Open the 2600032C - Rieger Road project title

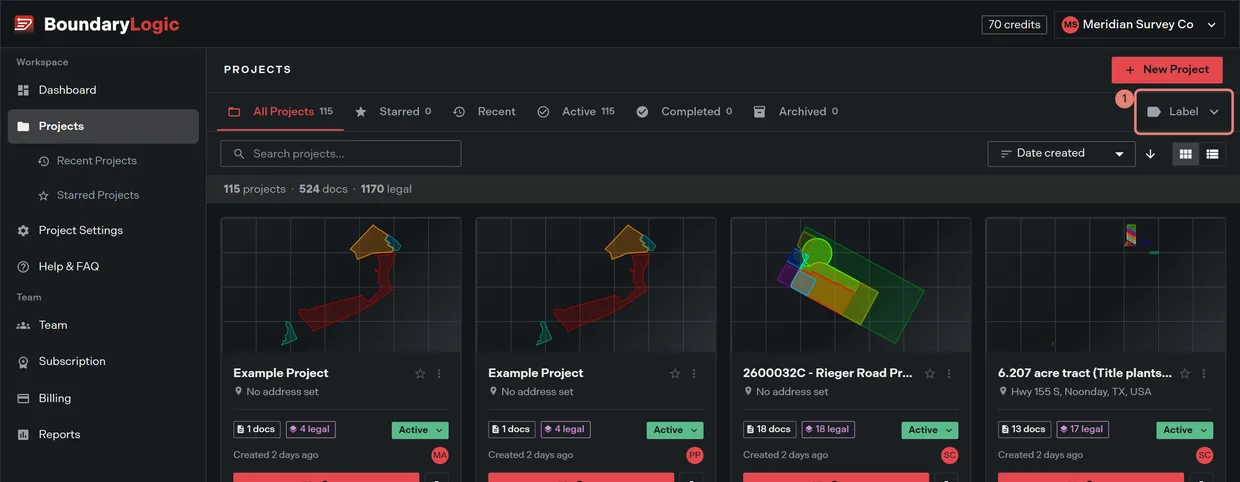point(828,373)
